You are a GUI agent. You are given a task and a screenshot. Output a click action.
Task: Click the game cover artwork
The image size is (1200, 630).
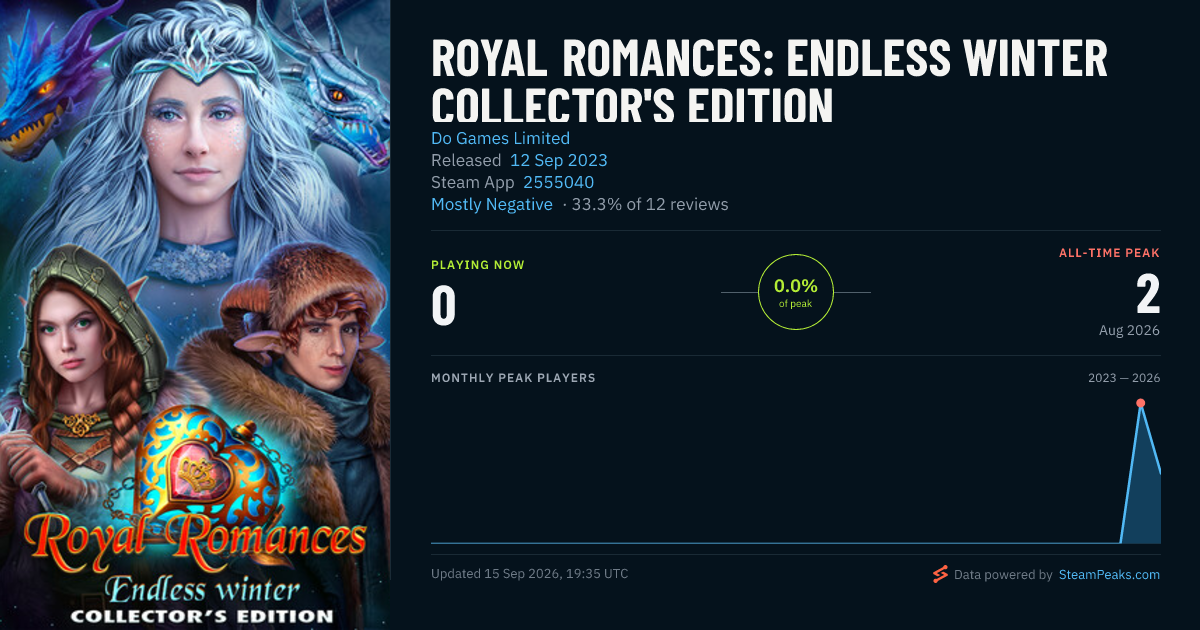[x=195, y=315]
